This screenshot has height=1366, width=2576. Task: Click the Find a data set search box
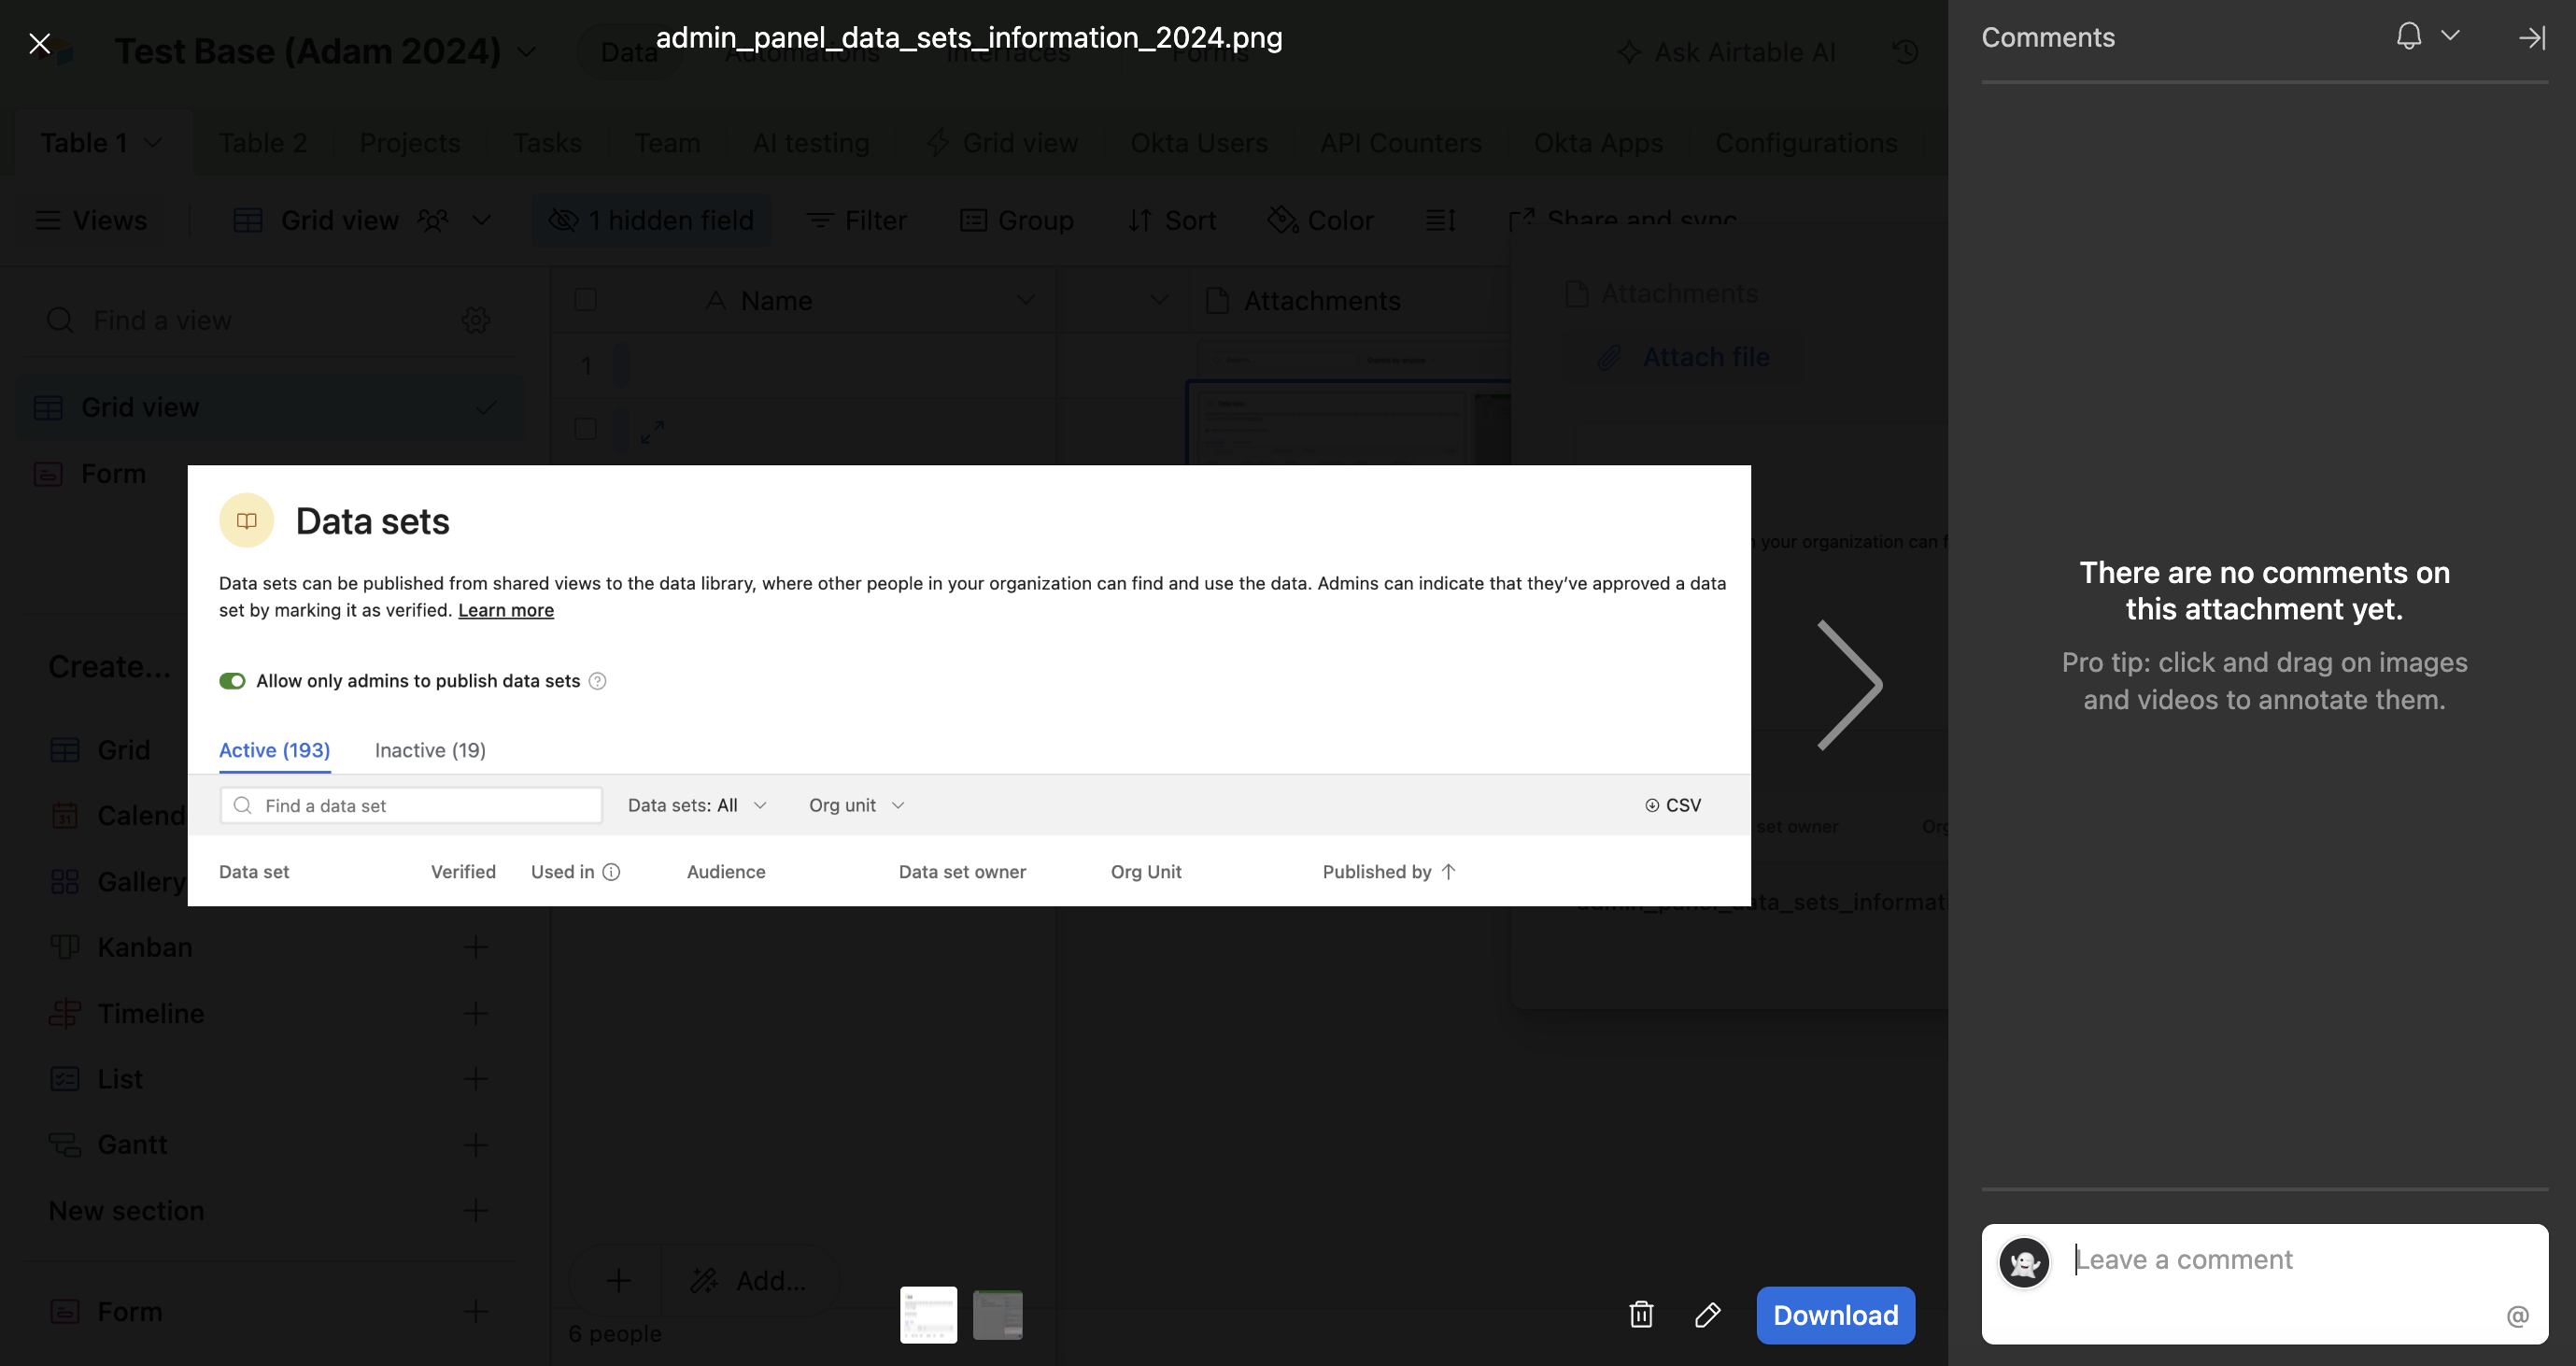click(411, 805)
